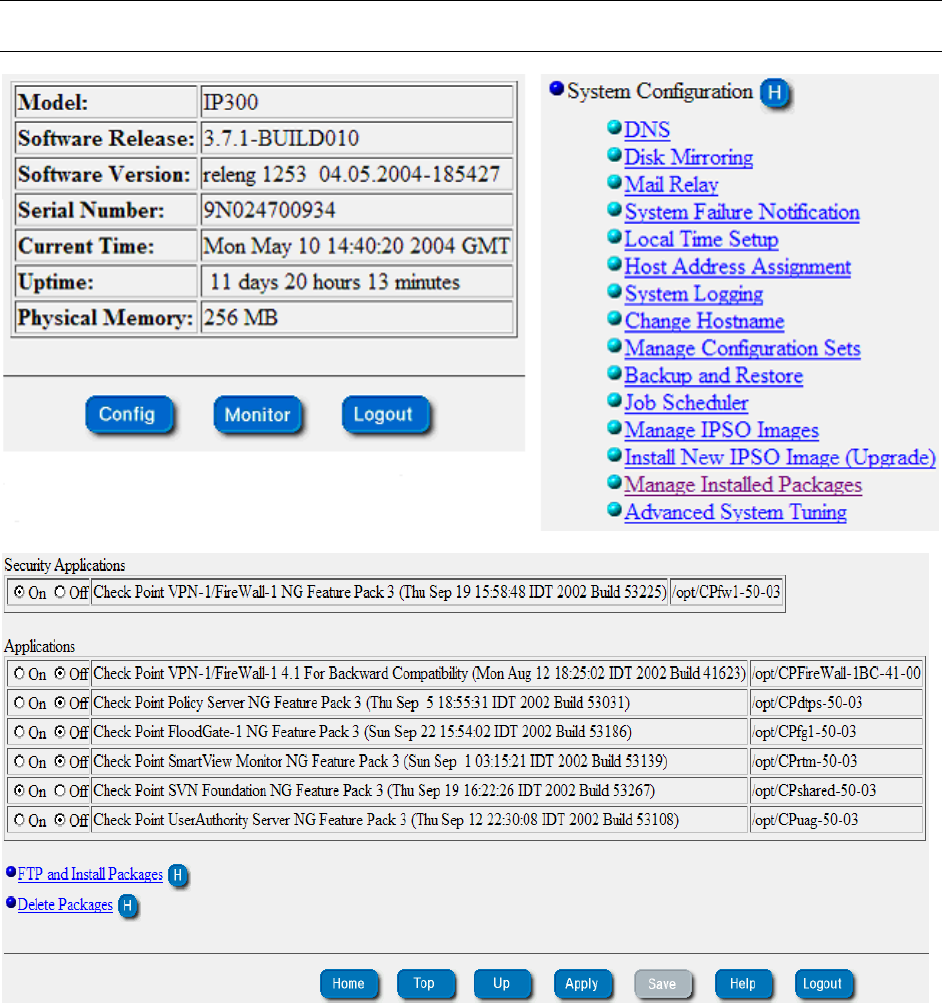The image size is (942, 1003).
Task: Turn On VPN-1/FireWall-1 4.1 Backward Compatibility
Action: [19, 673]
